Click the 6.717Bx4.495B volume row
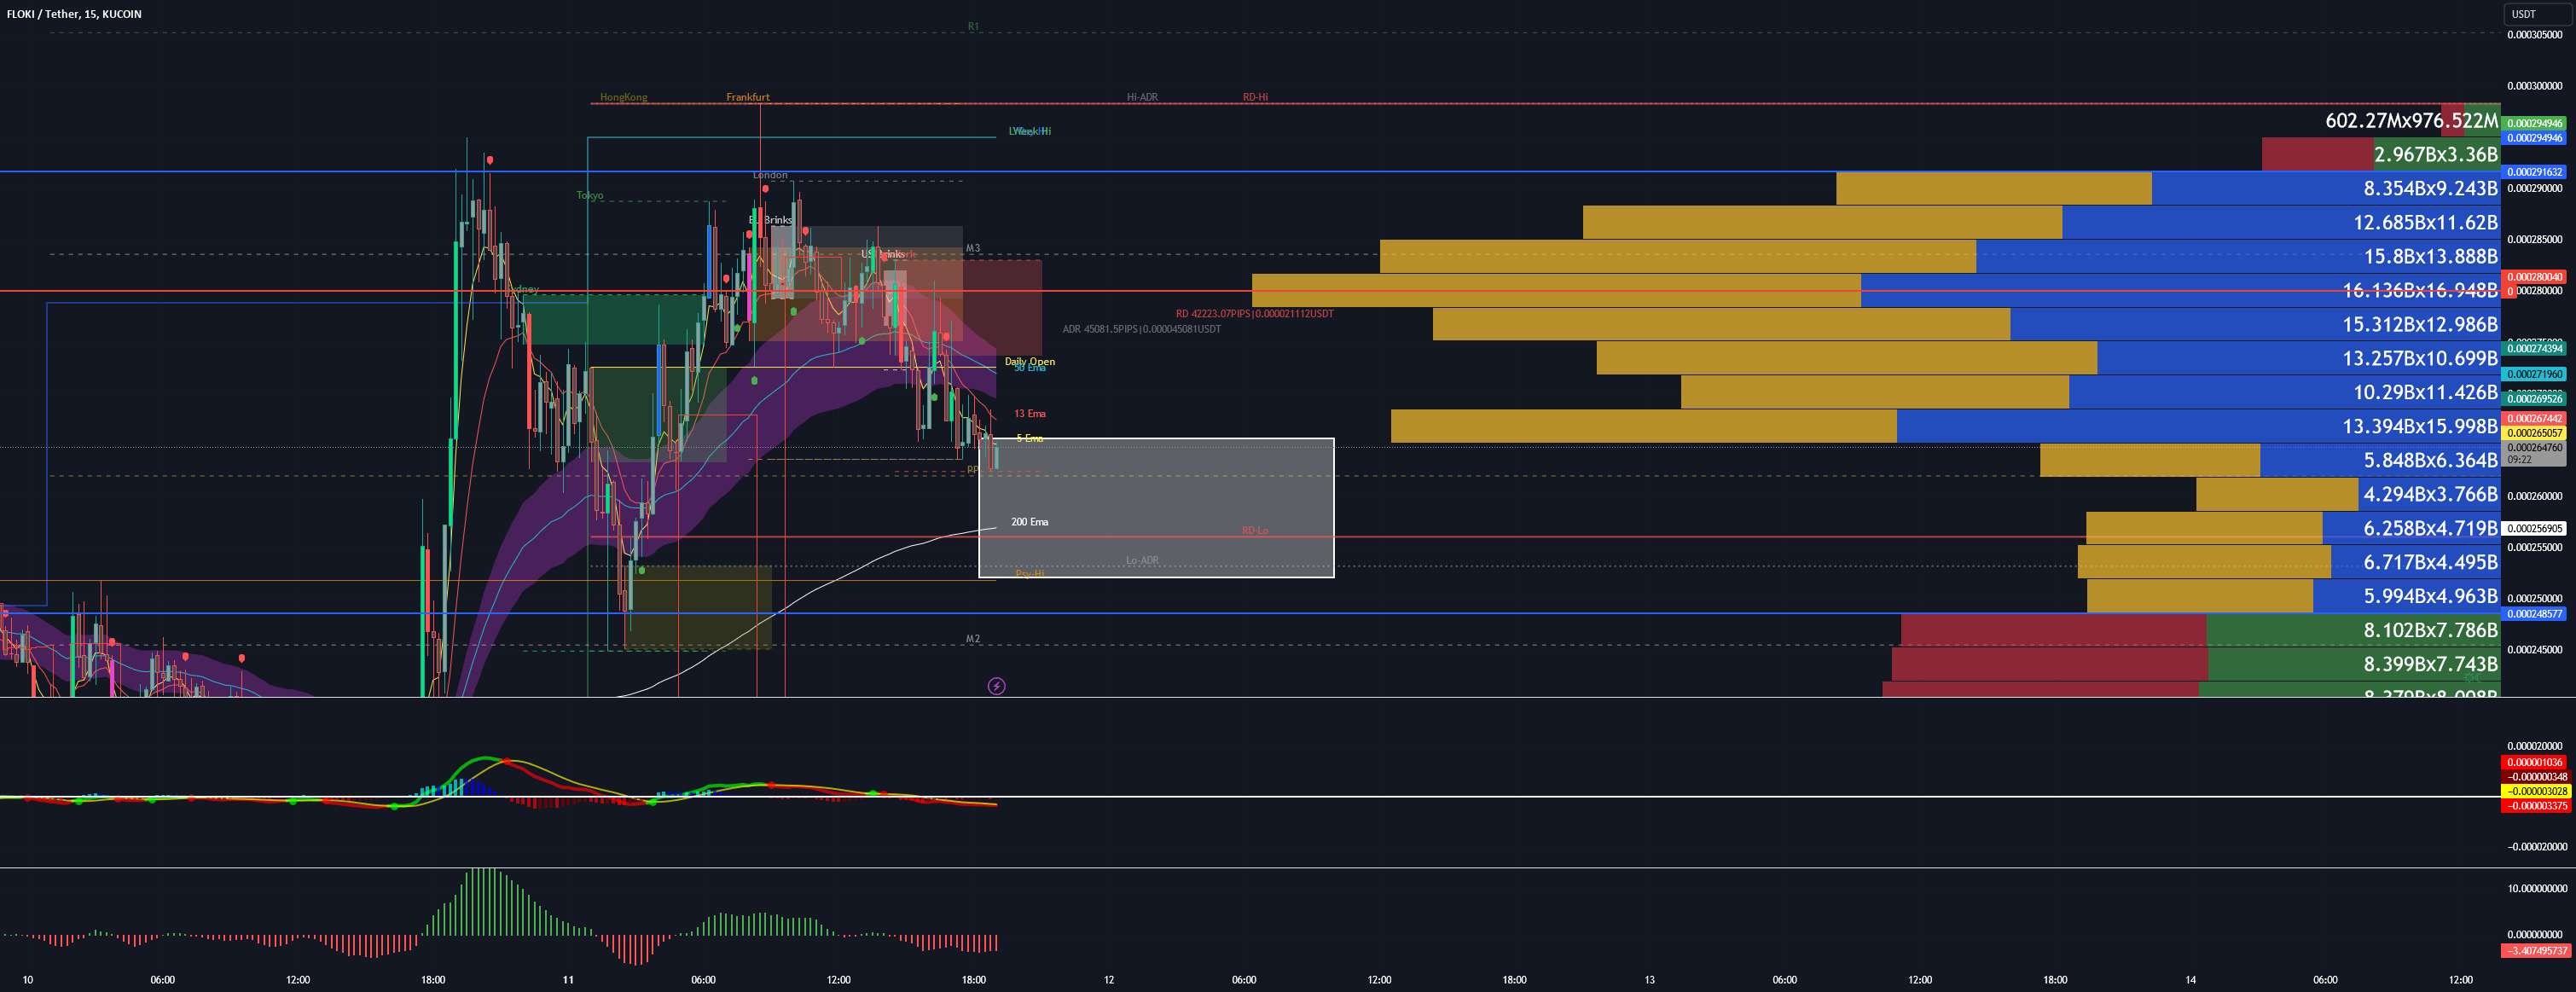Image resolution: width=2576 pixels, height=992 pixels. click(2289, 562)
